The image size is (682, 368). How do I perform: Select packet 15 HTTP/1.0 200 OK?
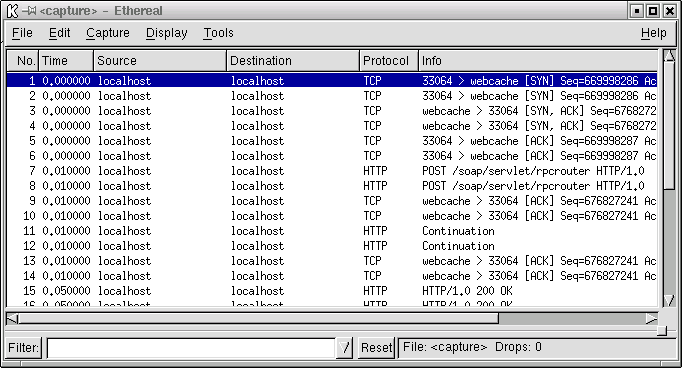[331, 291]
